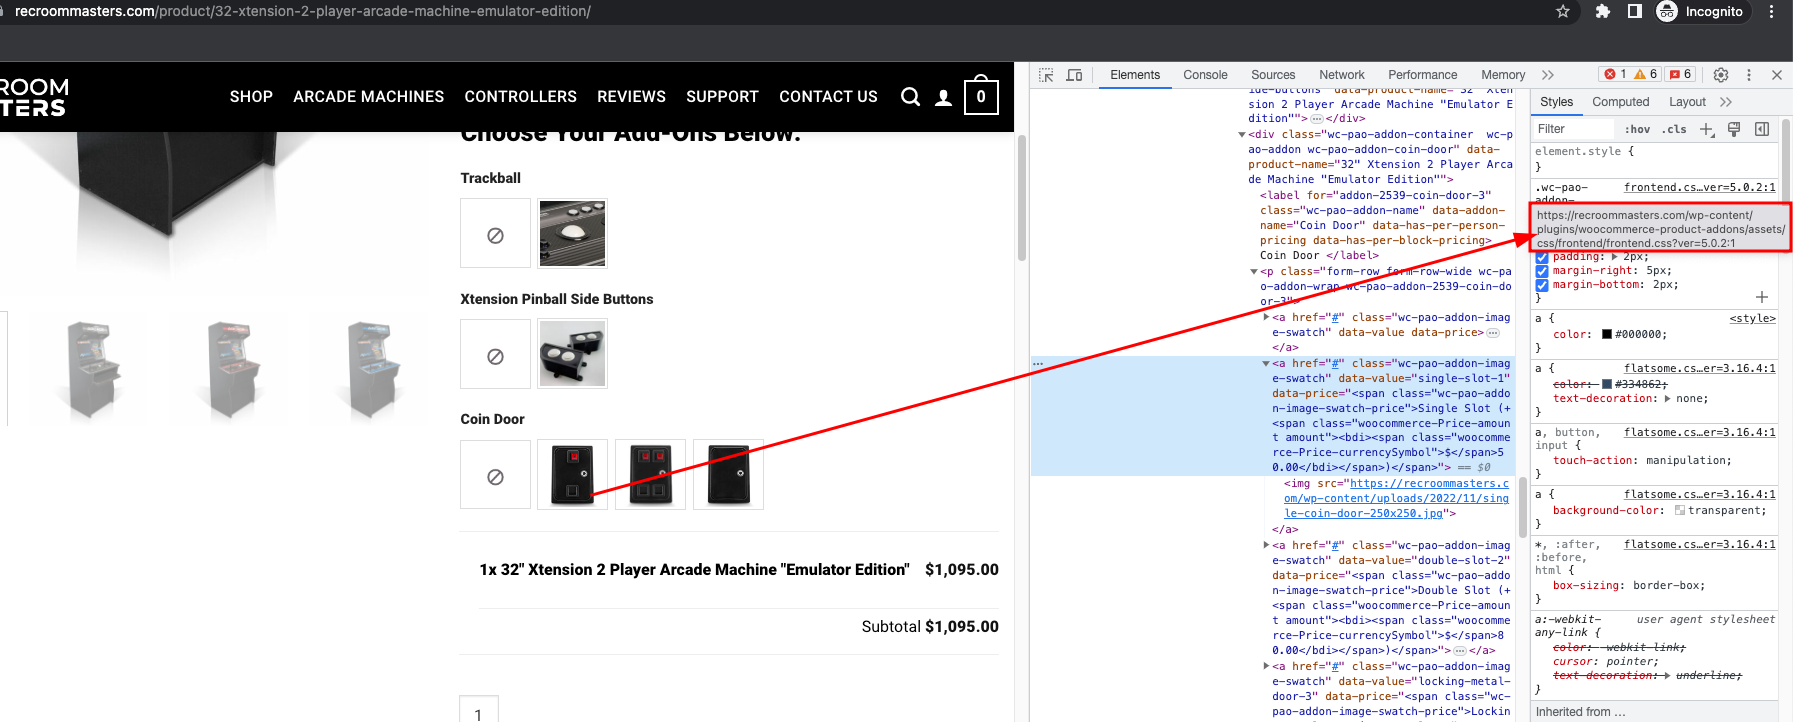This screenshot has height=722, width=1793.
Task: Open the Performance tab
Action: tap(1422, 75)
